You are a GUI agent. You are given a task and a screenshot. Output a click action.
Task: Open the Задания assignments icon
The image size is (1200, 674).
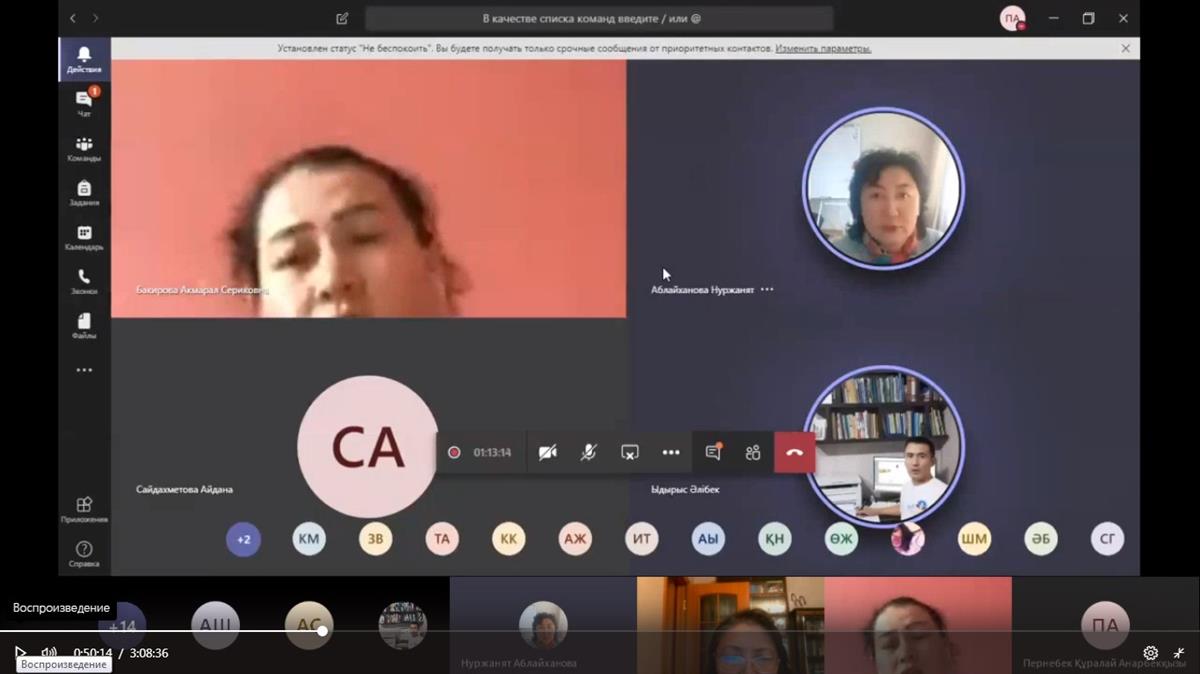pos(84,192)
